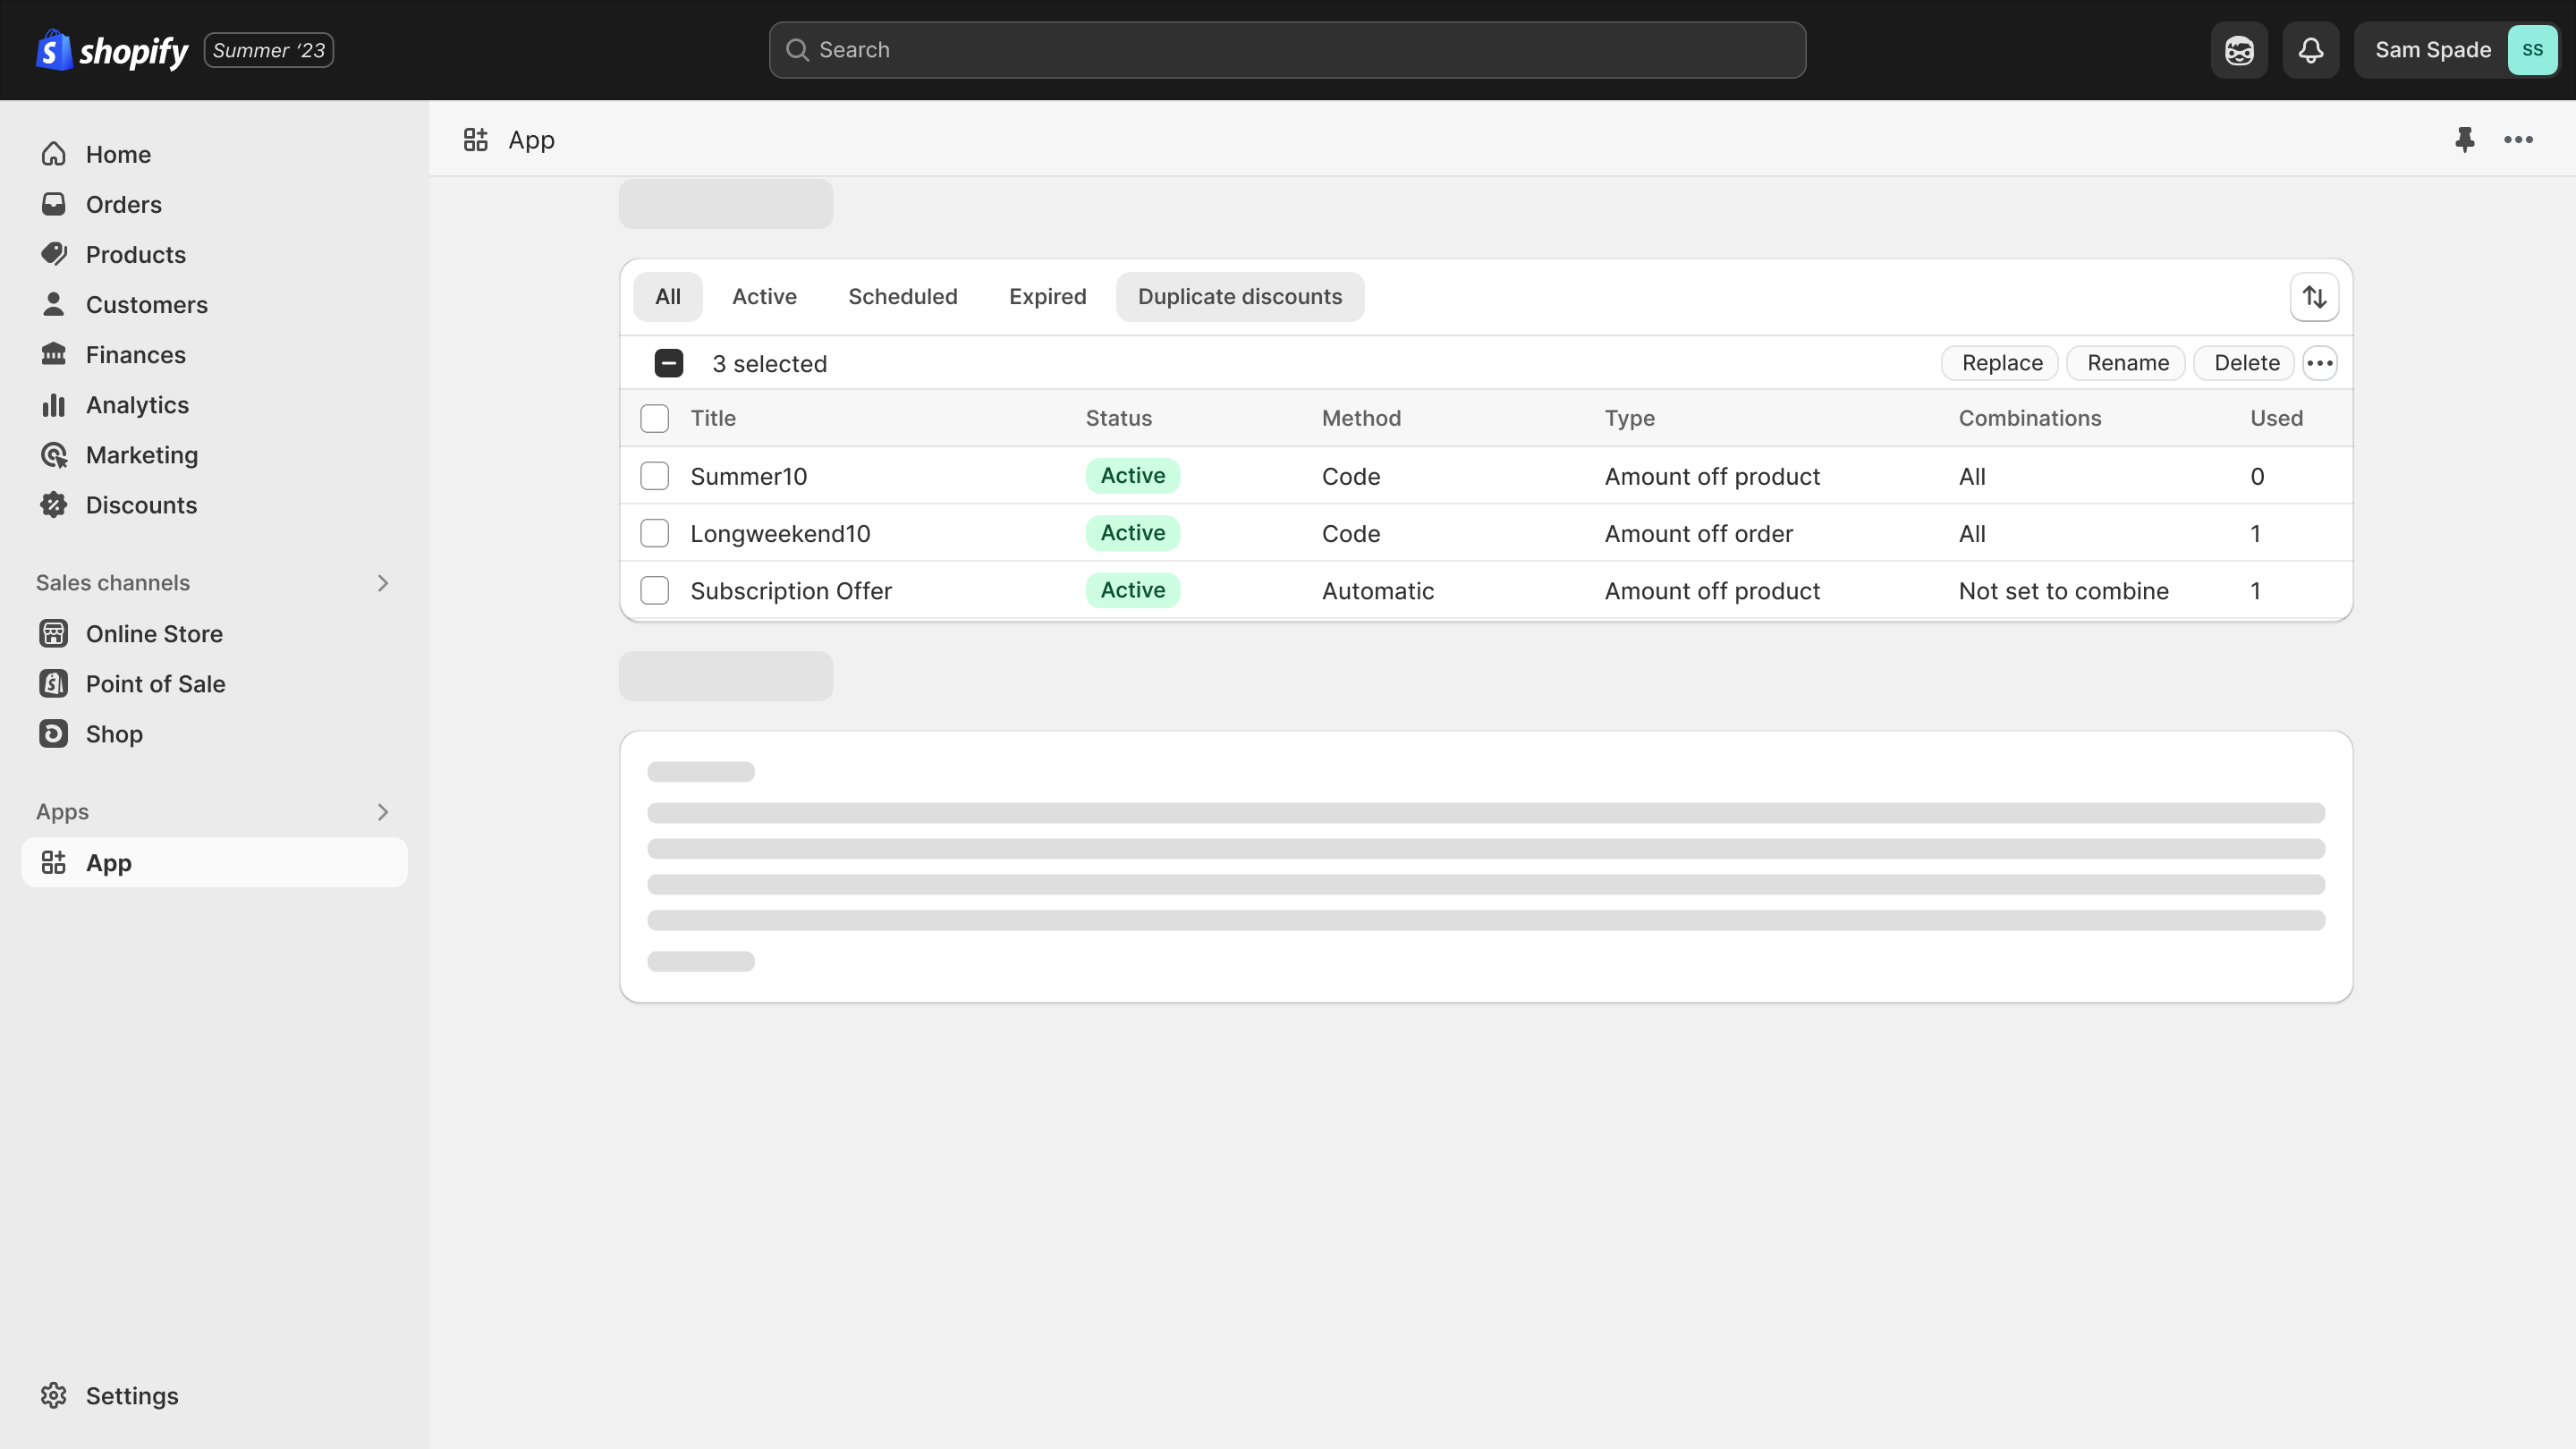Image resolution: width=2576 pixels, height=1449 pixels.
Task: Click the Delete bulk action button
Action: (2245, 363)
